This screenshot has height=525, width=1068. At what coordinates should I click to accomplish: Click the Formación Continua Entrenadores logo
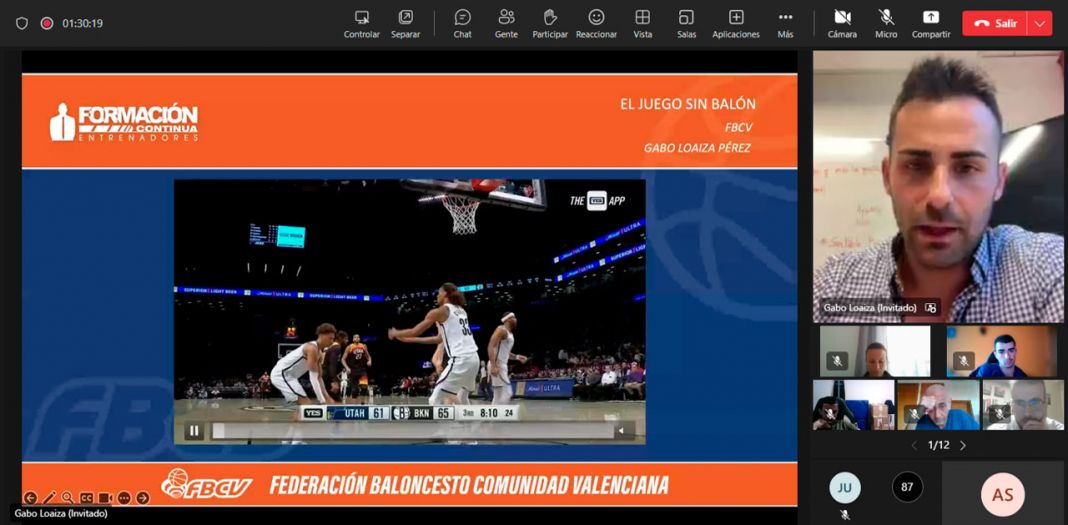coord(124,122)
